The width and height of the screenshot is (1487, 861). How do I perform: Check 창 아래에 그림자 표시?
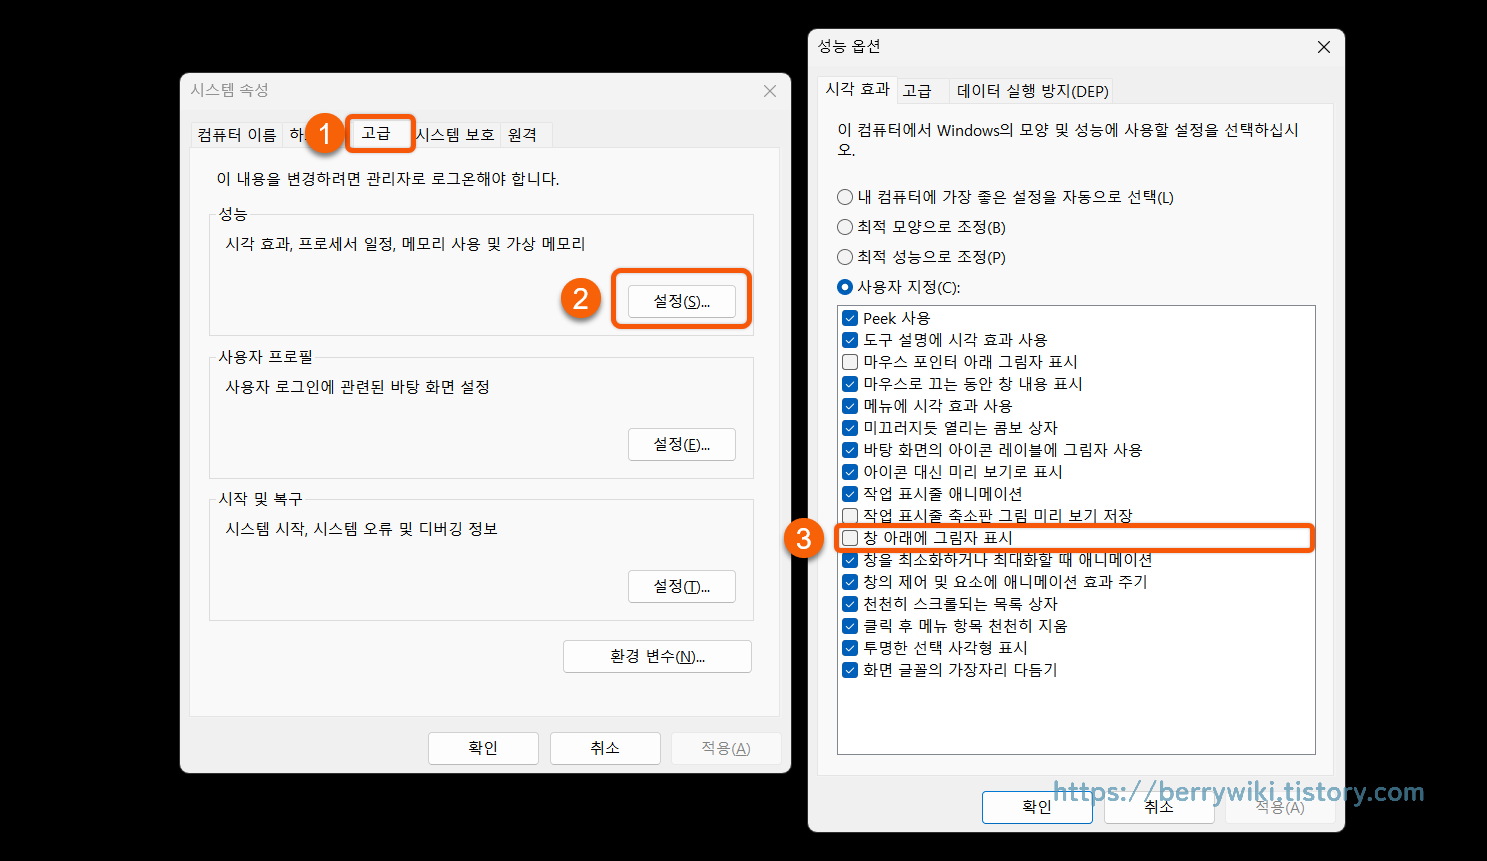[x=850, y=538]
